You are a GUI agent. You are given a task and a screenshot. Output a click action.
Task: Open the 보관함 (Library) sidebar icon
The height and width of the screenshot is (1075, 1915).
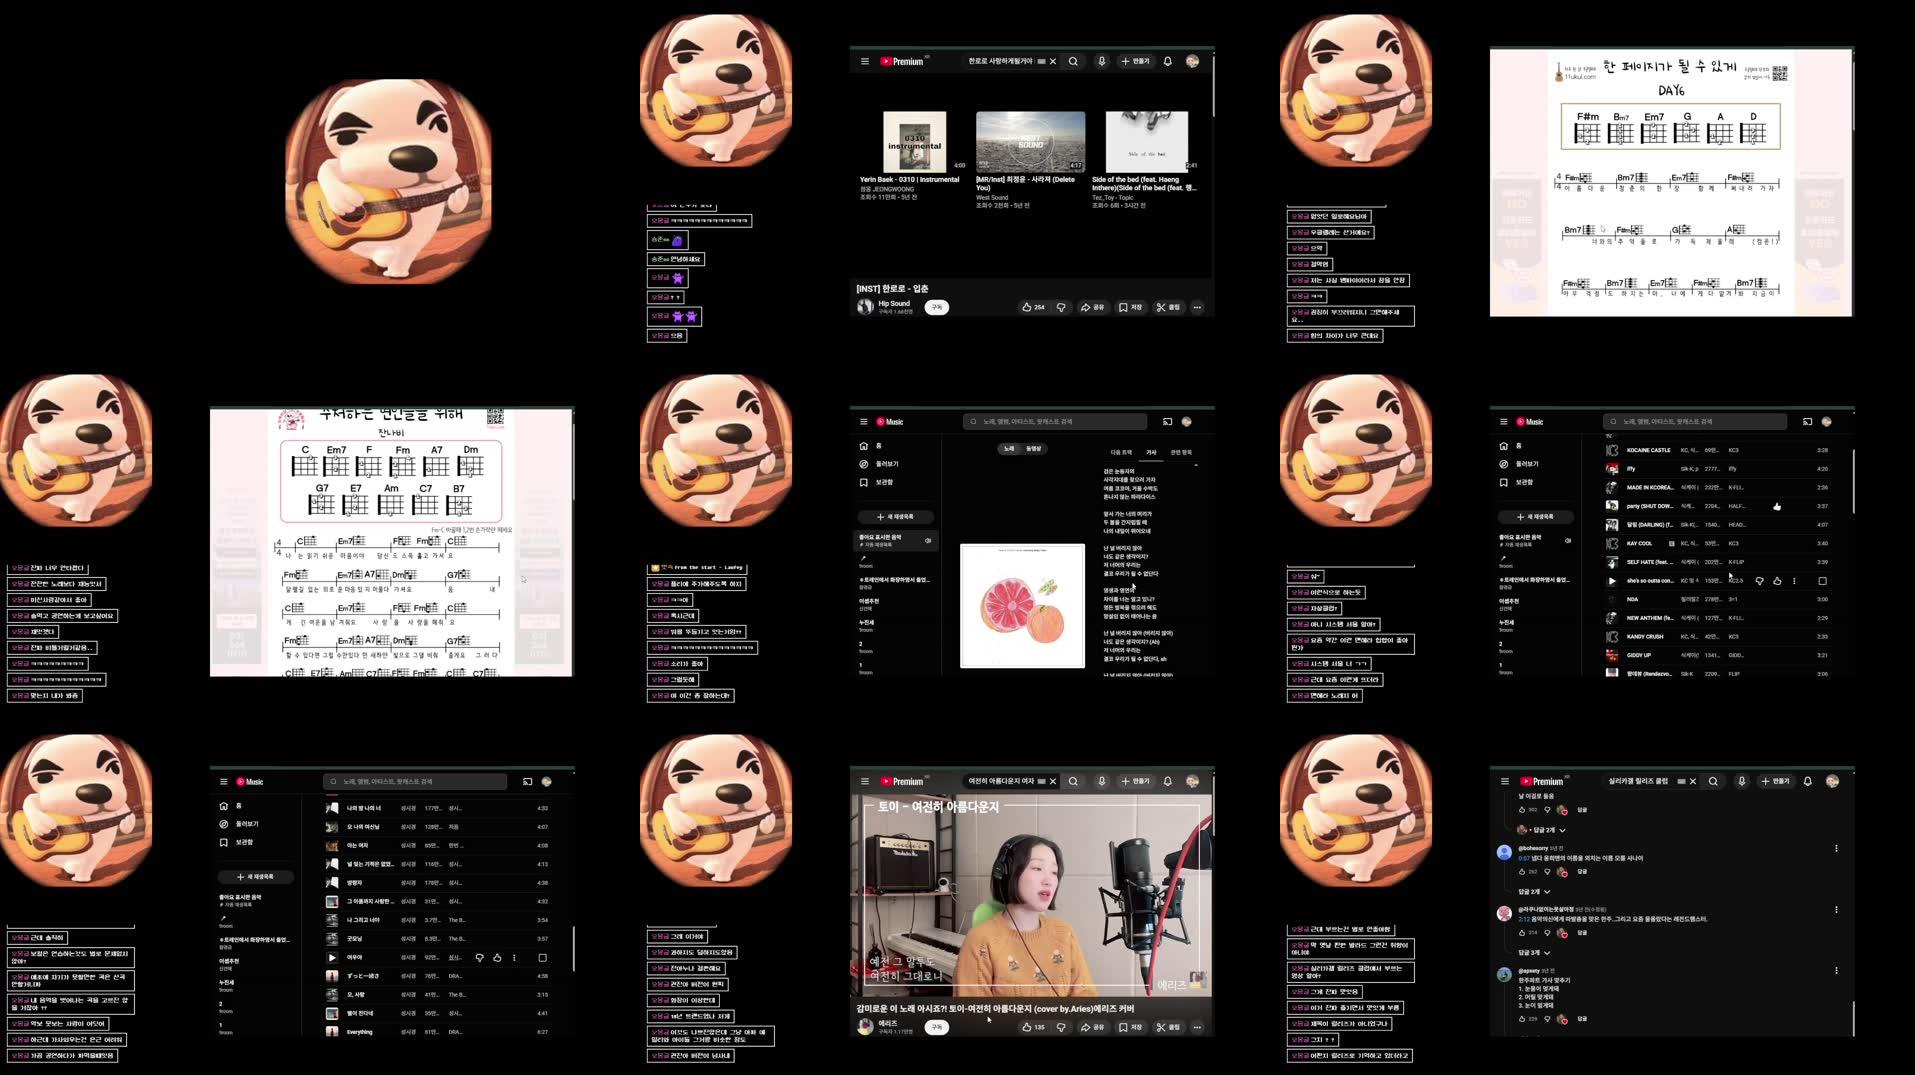click(x=862, y=481)
